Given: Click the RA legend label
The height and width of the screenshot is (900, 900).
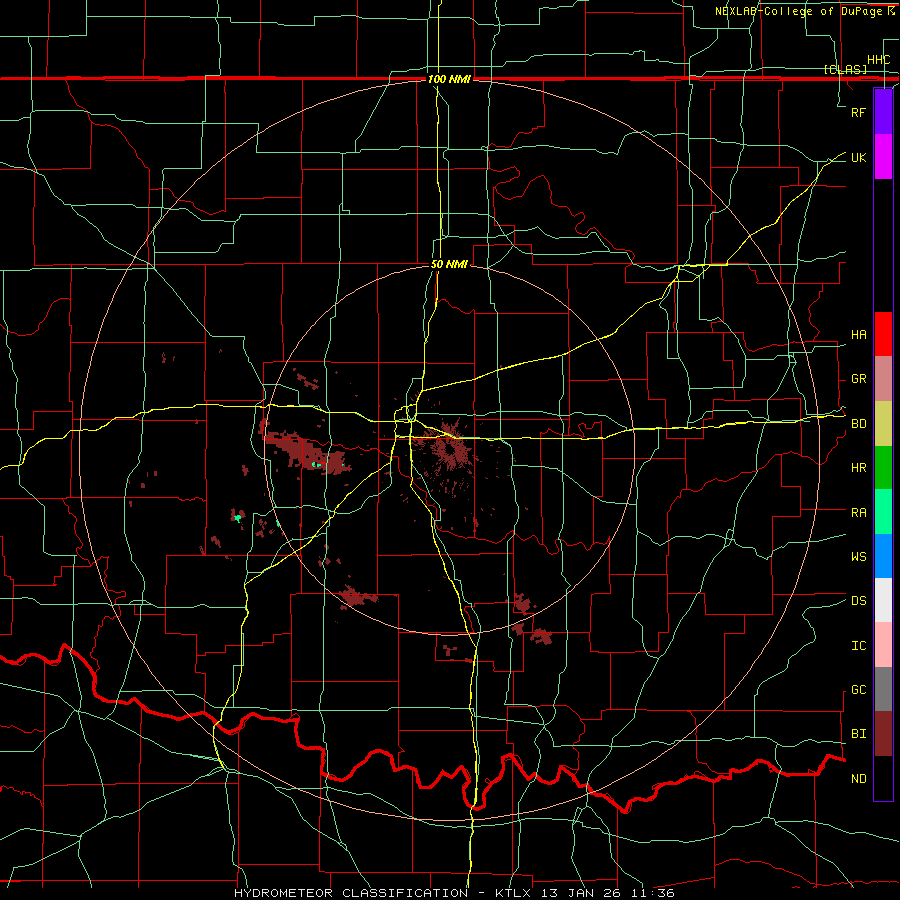Looking at the screenshot, I should tap(858, 513).
